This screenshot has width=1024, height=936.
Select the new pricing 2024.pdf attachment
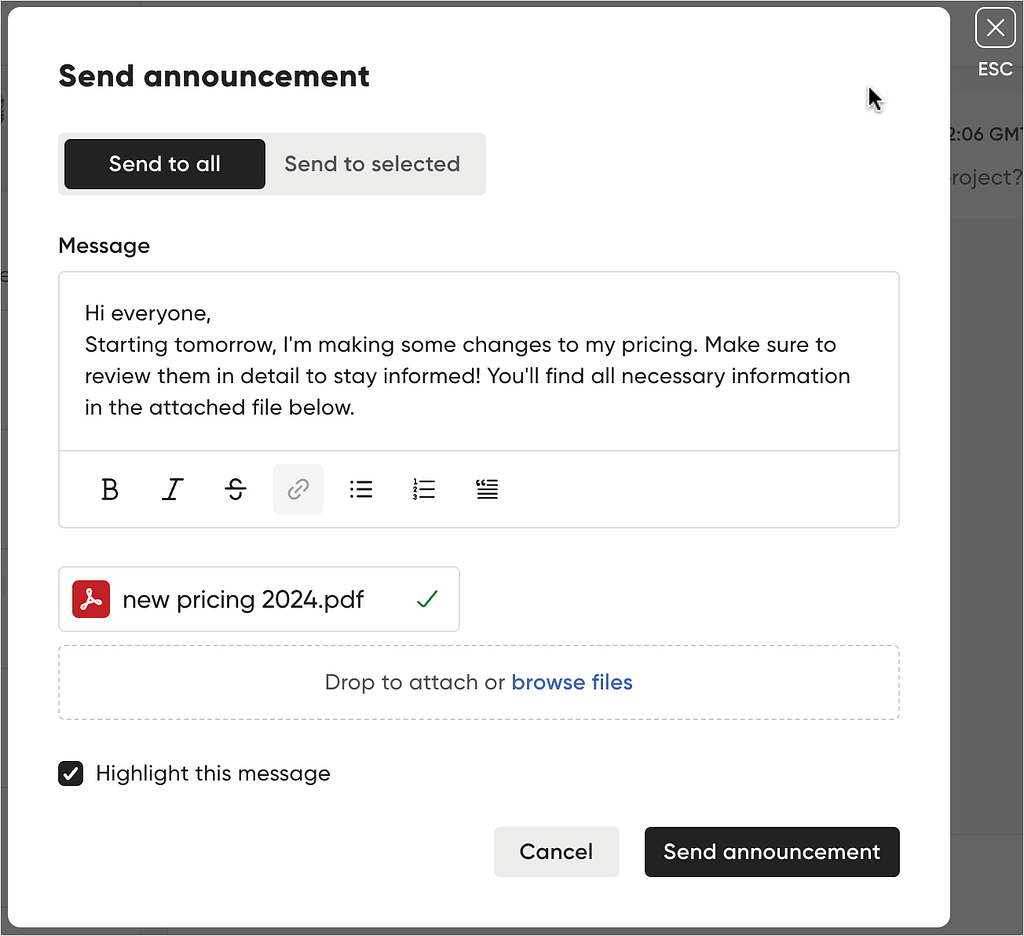pyautogui.click(x=259, y=599)
